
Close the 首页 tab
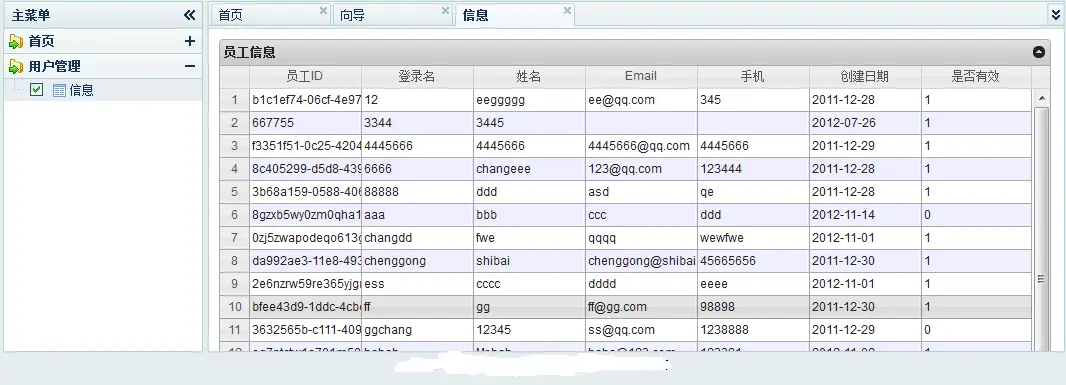(x=323, y=10)
